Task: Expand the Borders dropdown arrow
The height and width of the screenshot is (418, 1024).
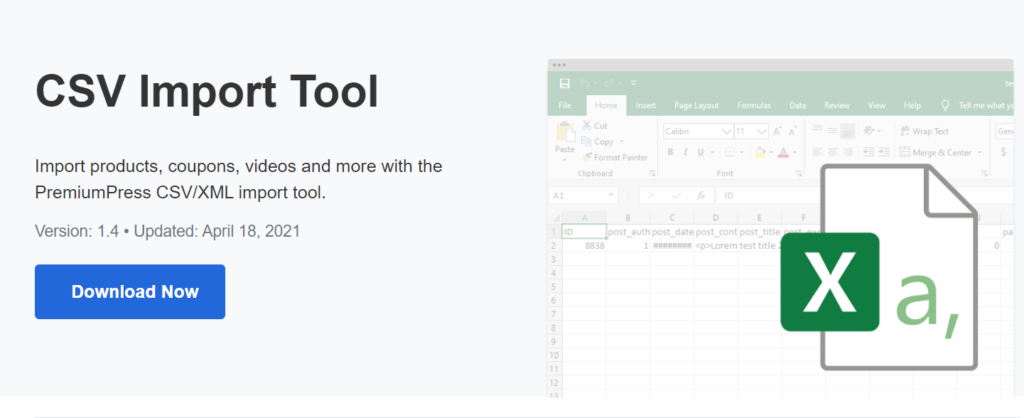Action: 743,152
